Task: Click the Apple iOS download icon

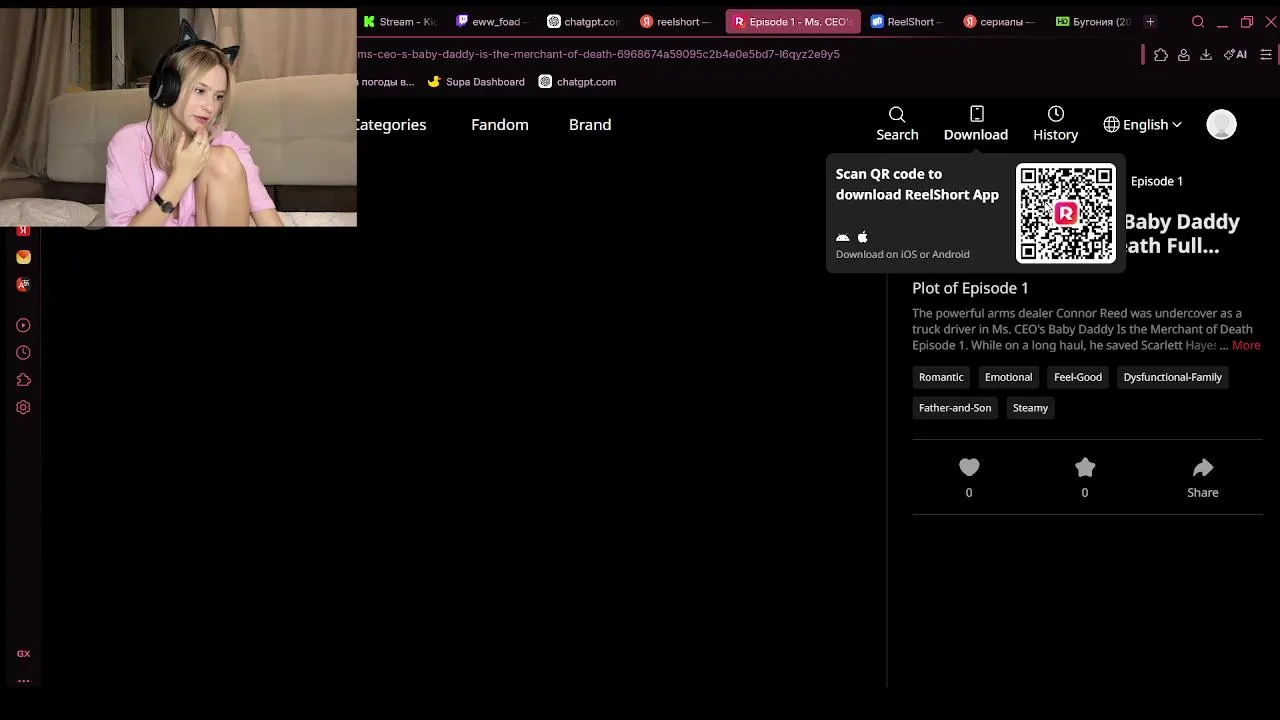Action: click(863, 237)
